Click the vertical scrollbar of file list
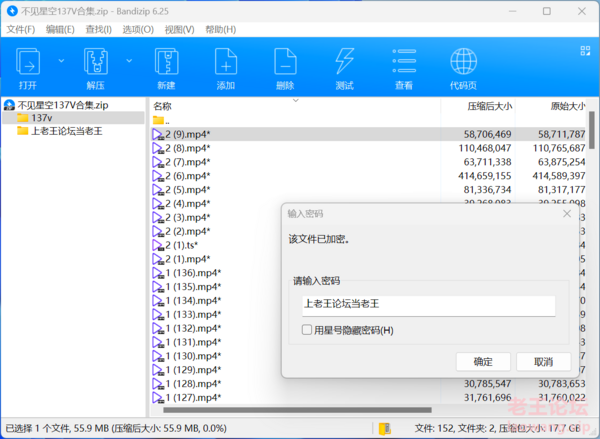The image size is (600, 439). click(x=592, y=130)
